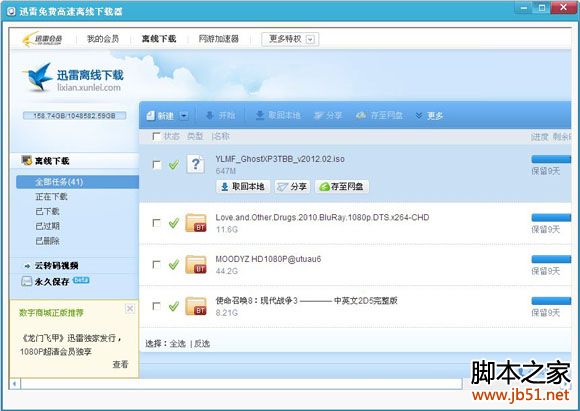Click the 使命召唤8：现代战争3 title
The image size is (580, 411).
[306, 300]
